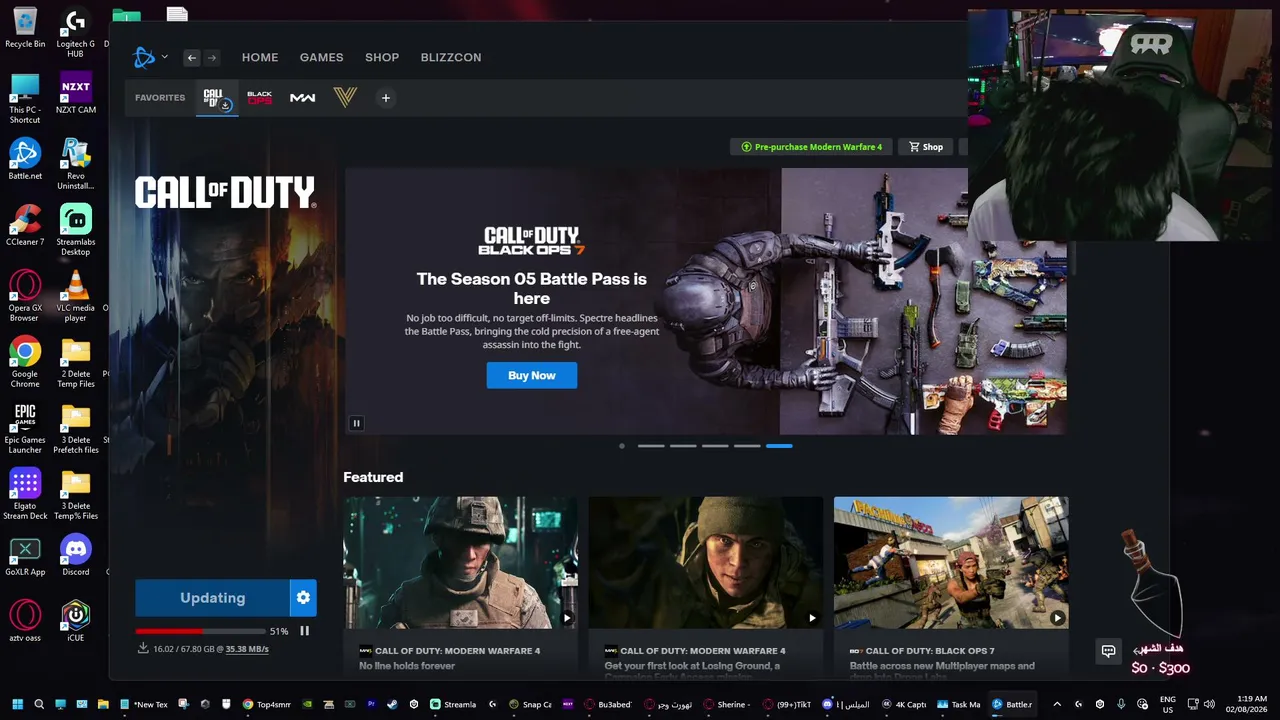
Task: Open Recycle Bin desktop icon
Action: tap(25, 27)
